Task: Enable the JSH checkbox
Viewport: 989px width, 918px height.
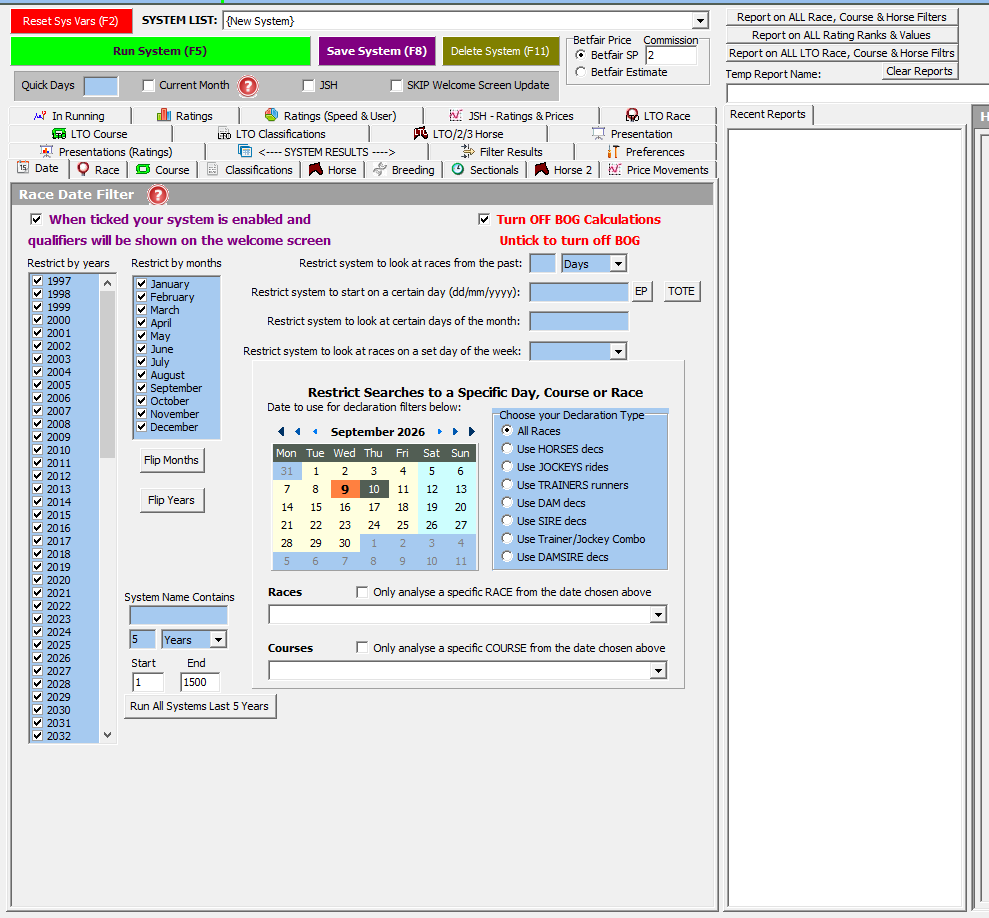Action: click(308, 85)
